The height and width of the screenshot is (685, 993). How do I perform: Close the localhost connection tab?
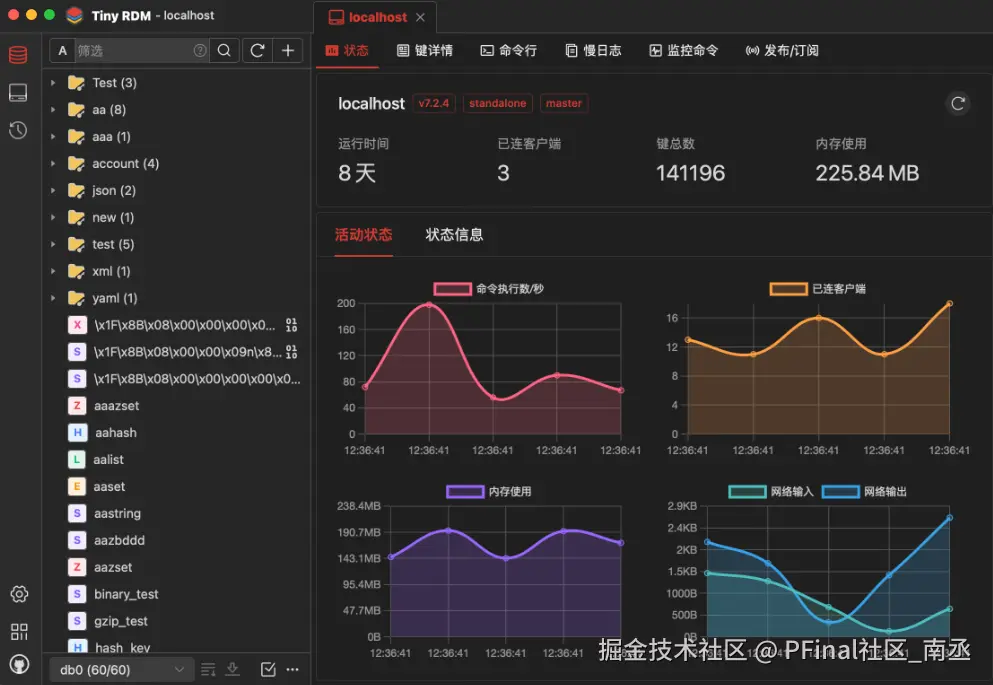[x=421, y=18]
